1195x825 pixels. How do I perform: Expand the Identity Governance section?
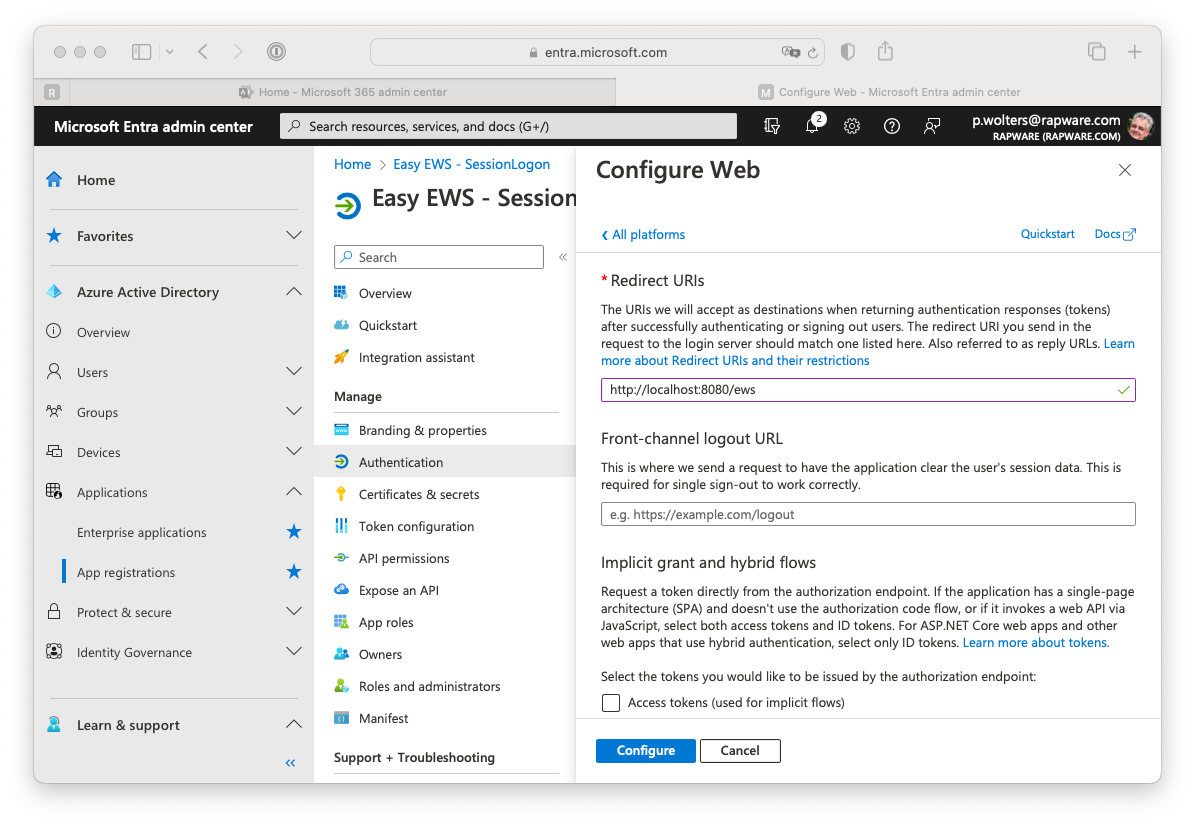pyautogui.click(x=293, y=651)
